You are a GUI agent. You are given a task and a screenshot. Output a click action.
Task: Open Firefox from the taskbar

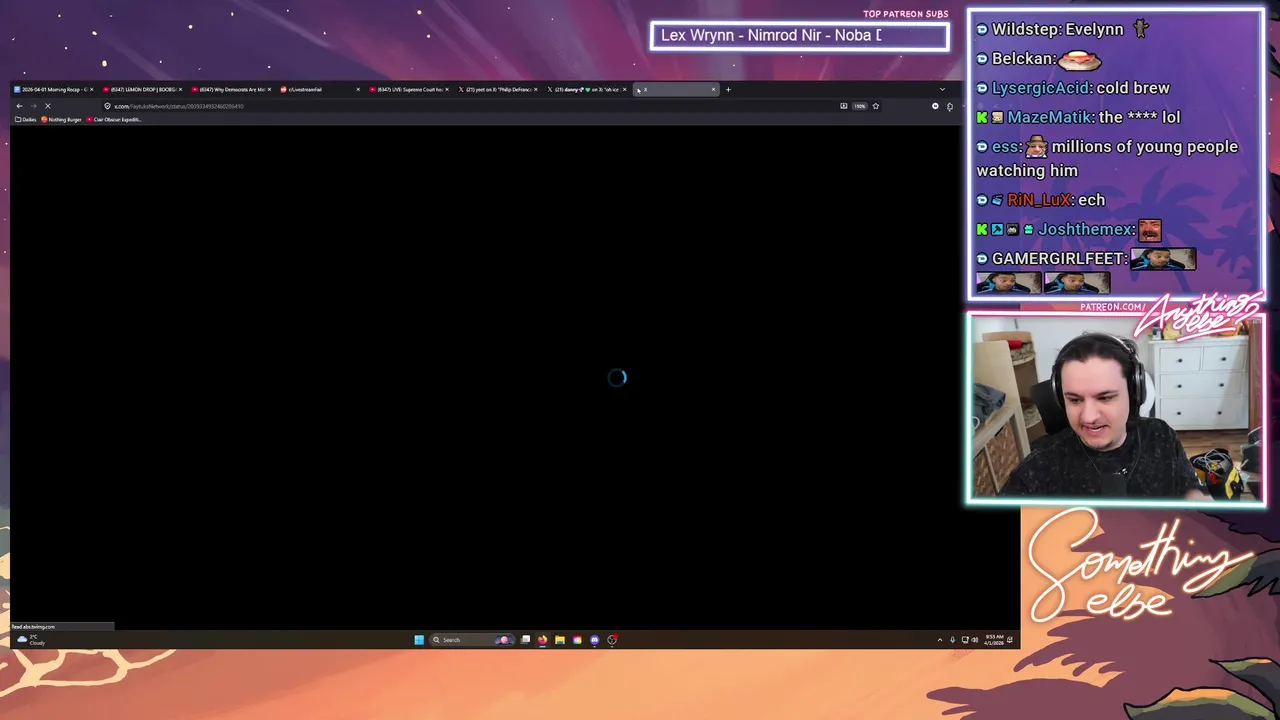[542, 640]
